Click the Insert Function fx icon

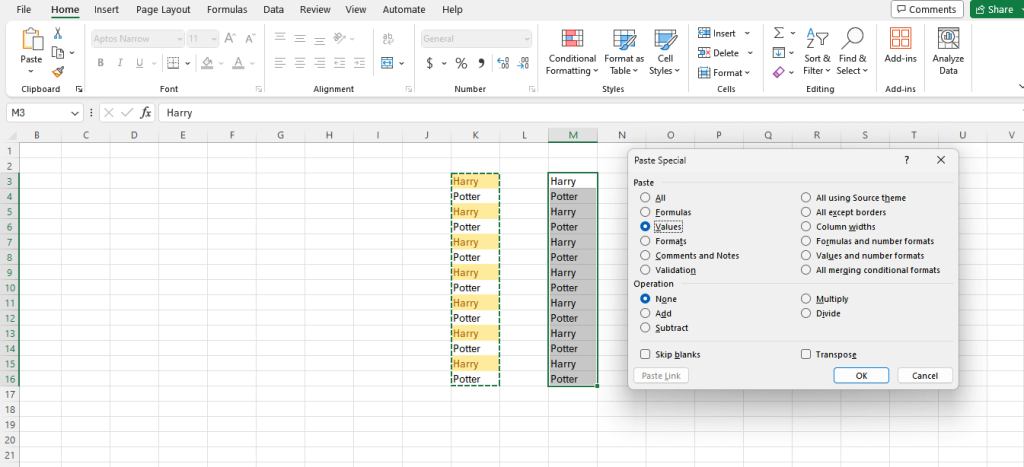tap(146, 113)
